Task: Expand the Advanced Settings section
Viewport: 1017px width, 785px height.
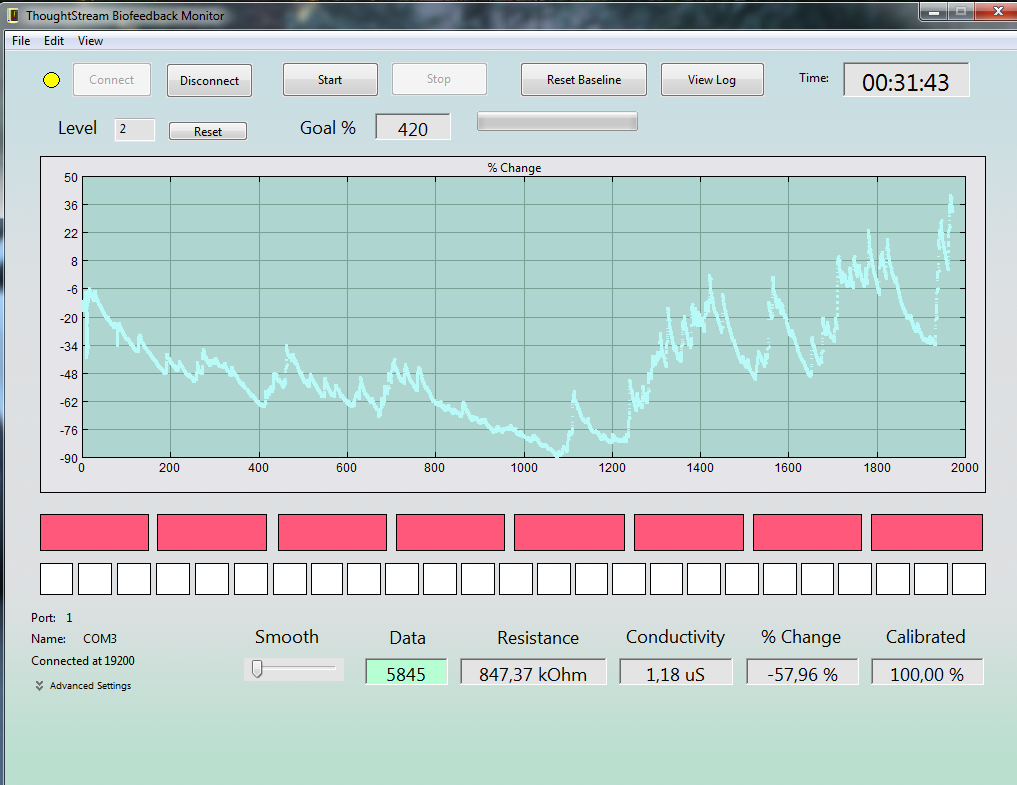Action: click(x=84, y=686)
